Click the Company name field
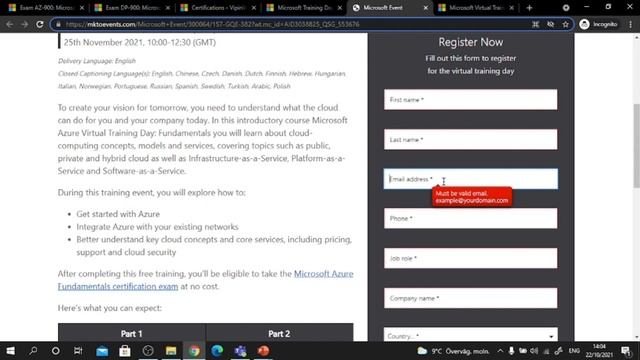 [470, 298]
